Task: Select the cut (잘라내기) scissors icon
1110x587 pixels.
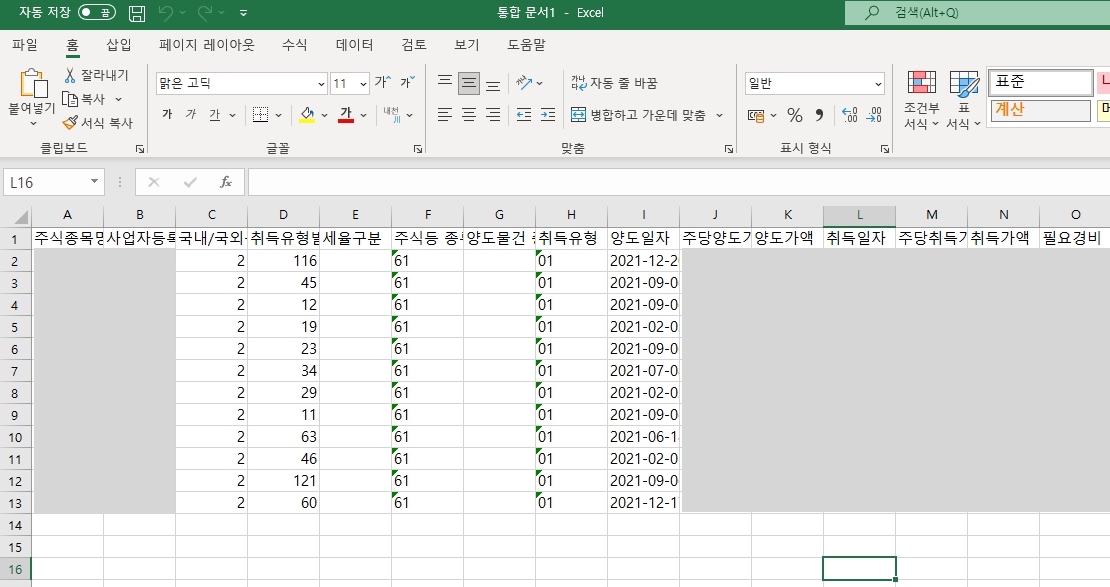Action: click(x=95, y=75)
